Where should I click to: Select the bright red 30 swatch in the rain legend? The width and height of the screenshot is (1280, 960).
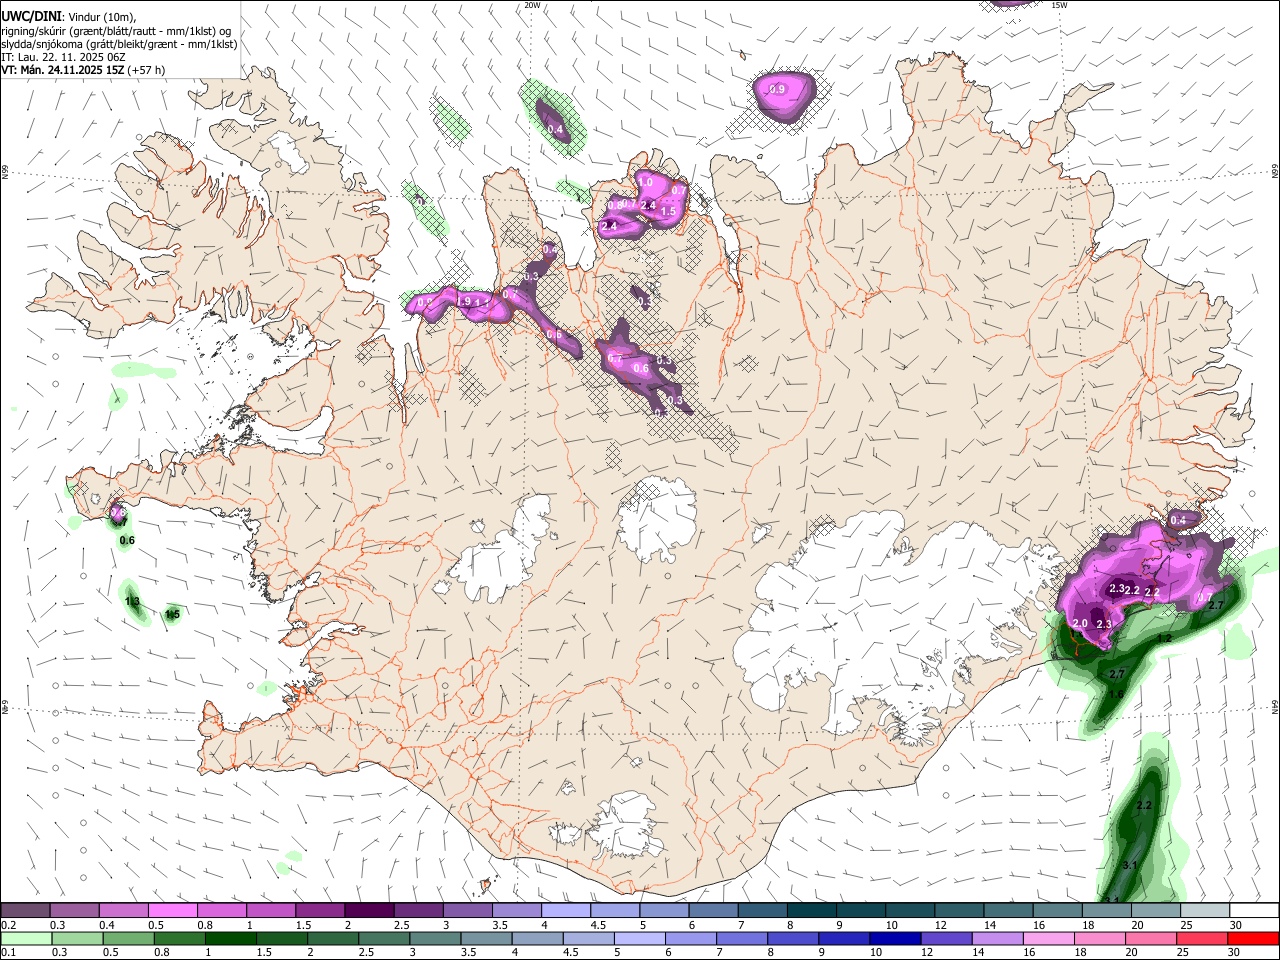1253,938
